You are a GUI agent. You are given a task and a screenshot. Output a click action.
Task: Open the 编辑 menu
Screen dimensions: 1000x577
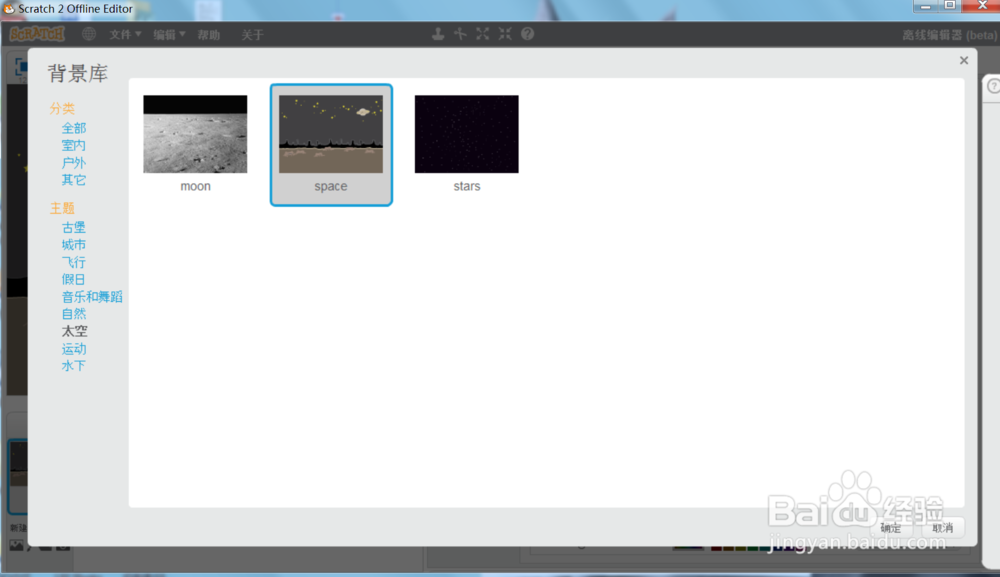coord(168,34)
